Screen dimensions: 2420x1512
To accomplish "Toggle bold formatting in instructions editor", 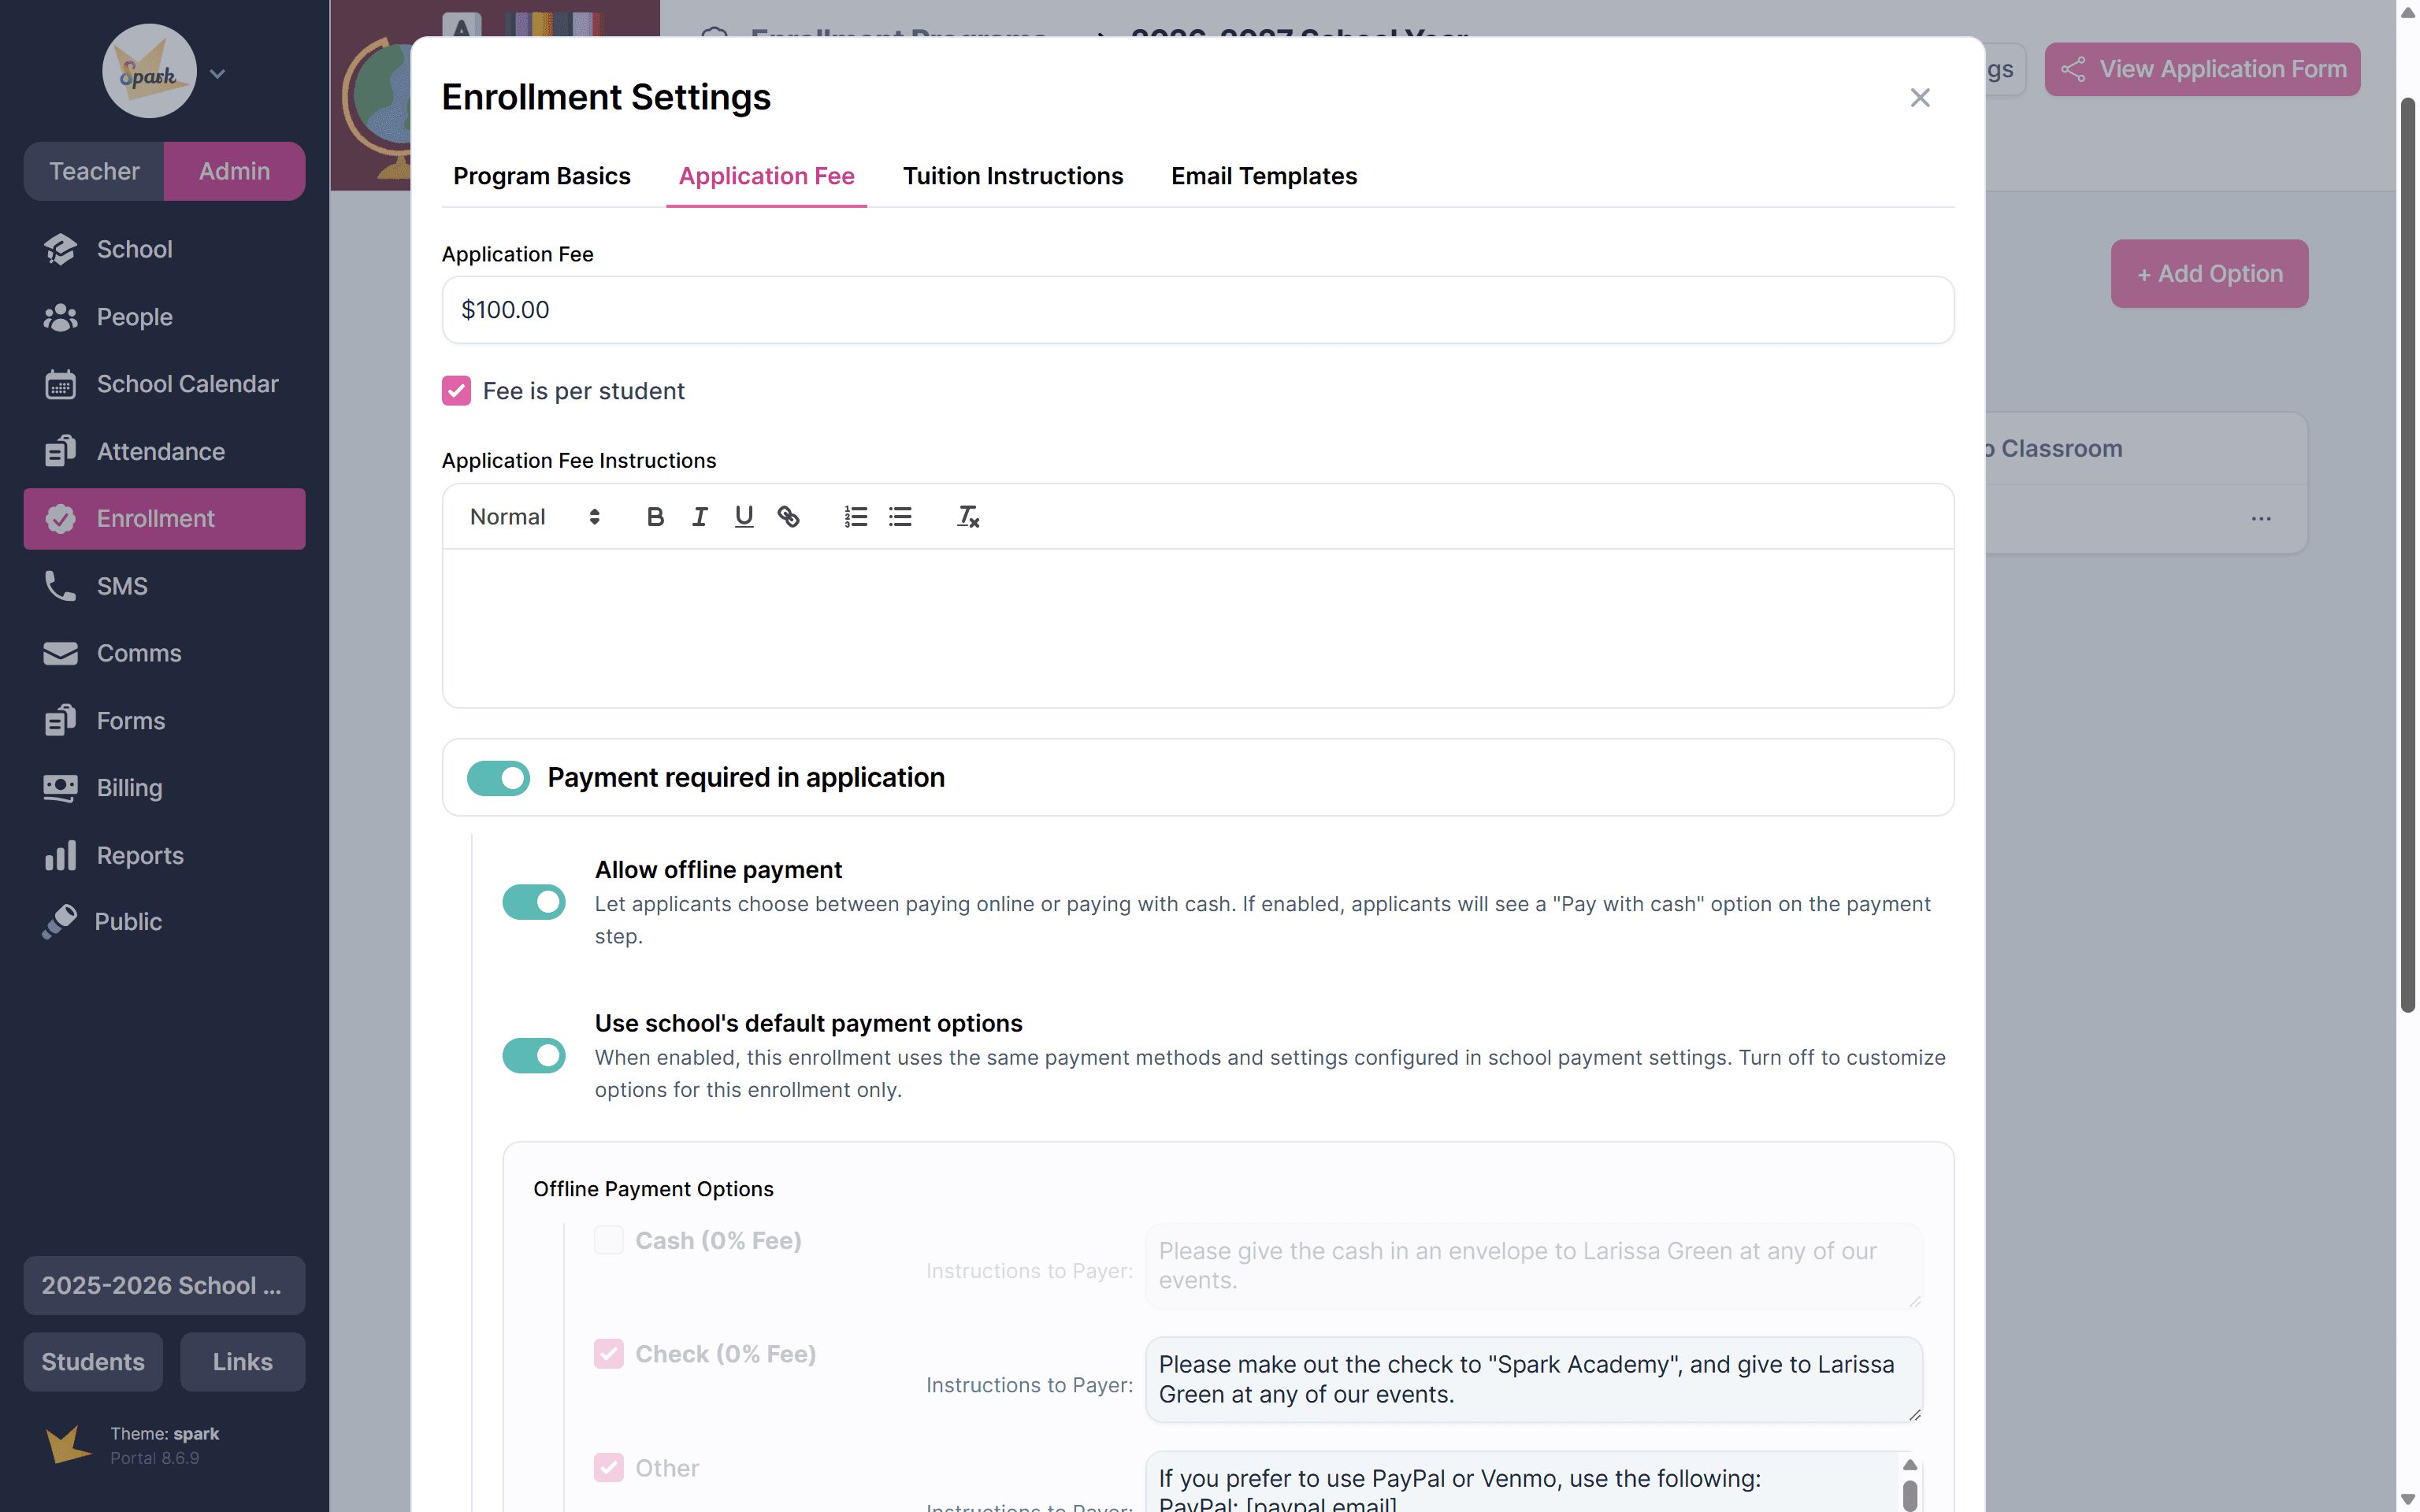I will click(x=655, y=517).
